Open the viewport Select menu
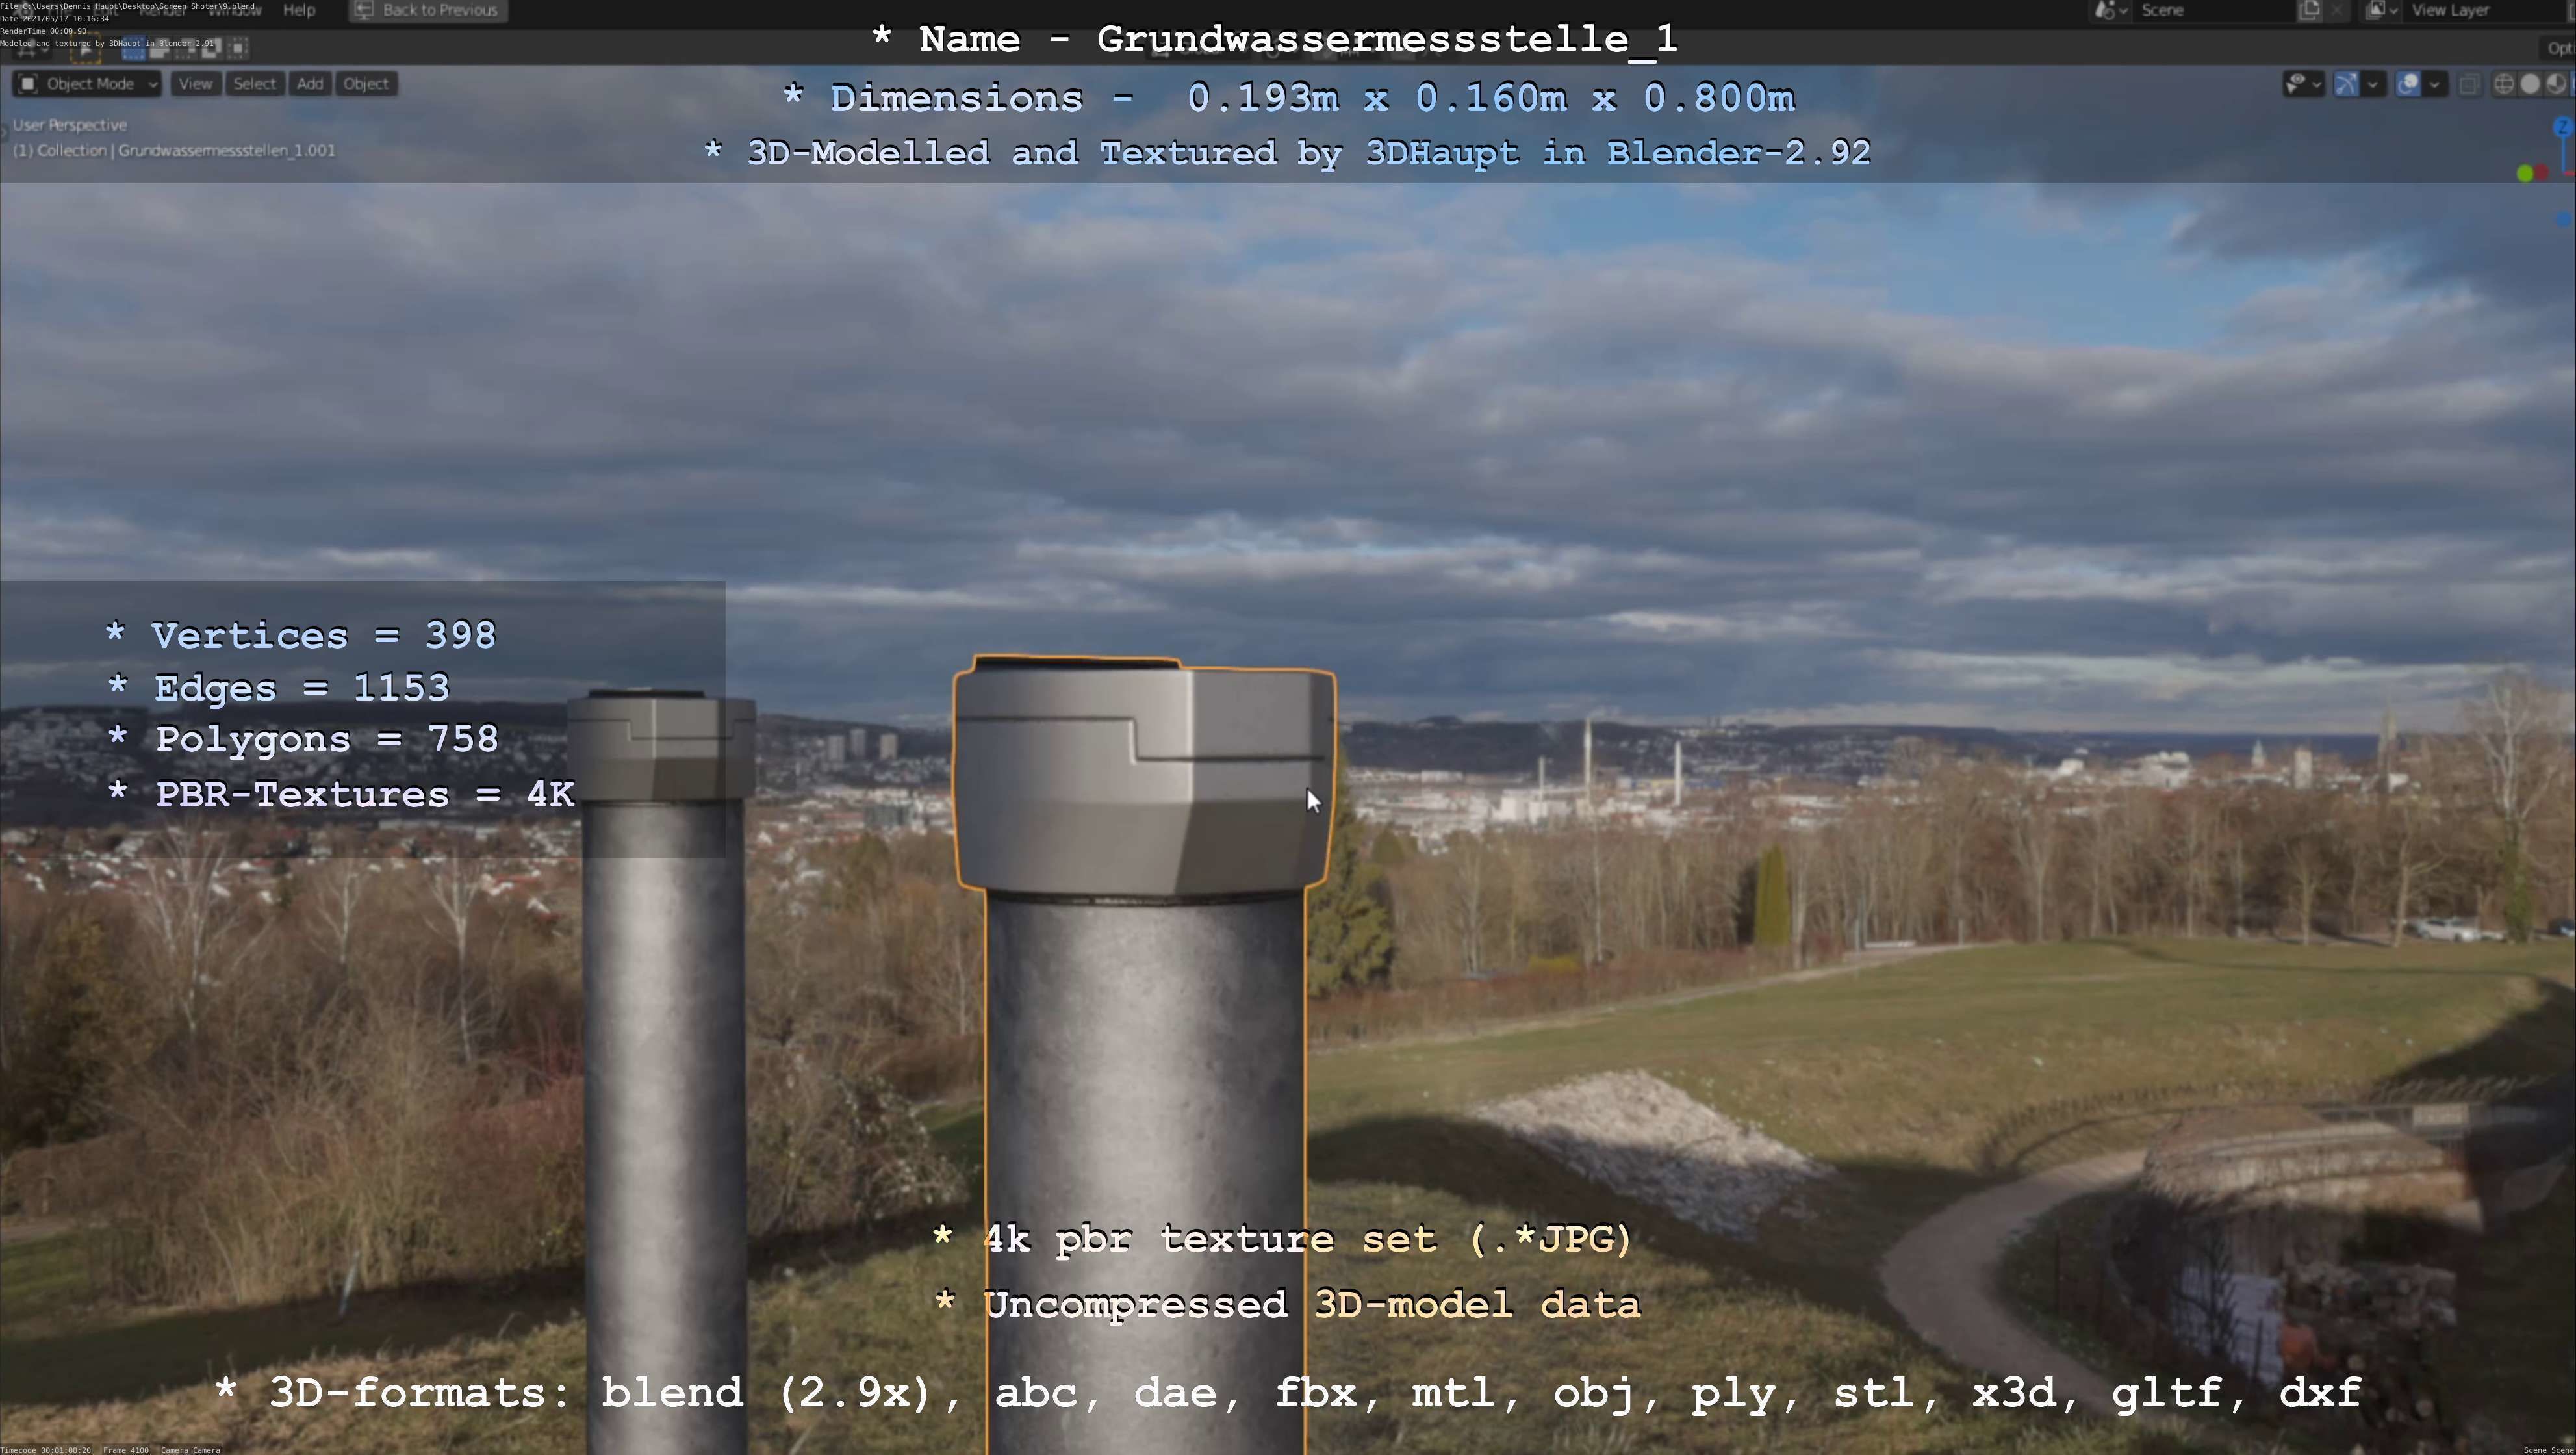Viewport: 2576px width, 1455px height. pos(254,84)
